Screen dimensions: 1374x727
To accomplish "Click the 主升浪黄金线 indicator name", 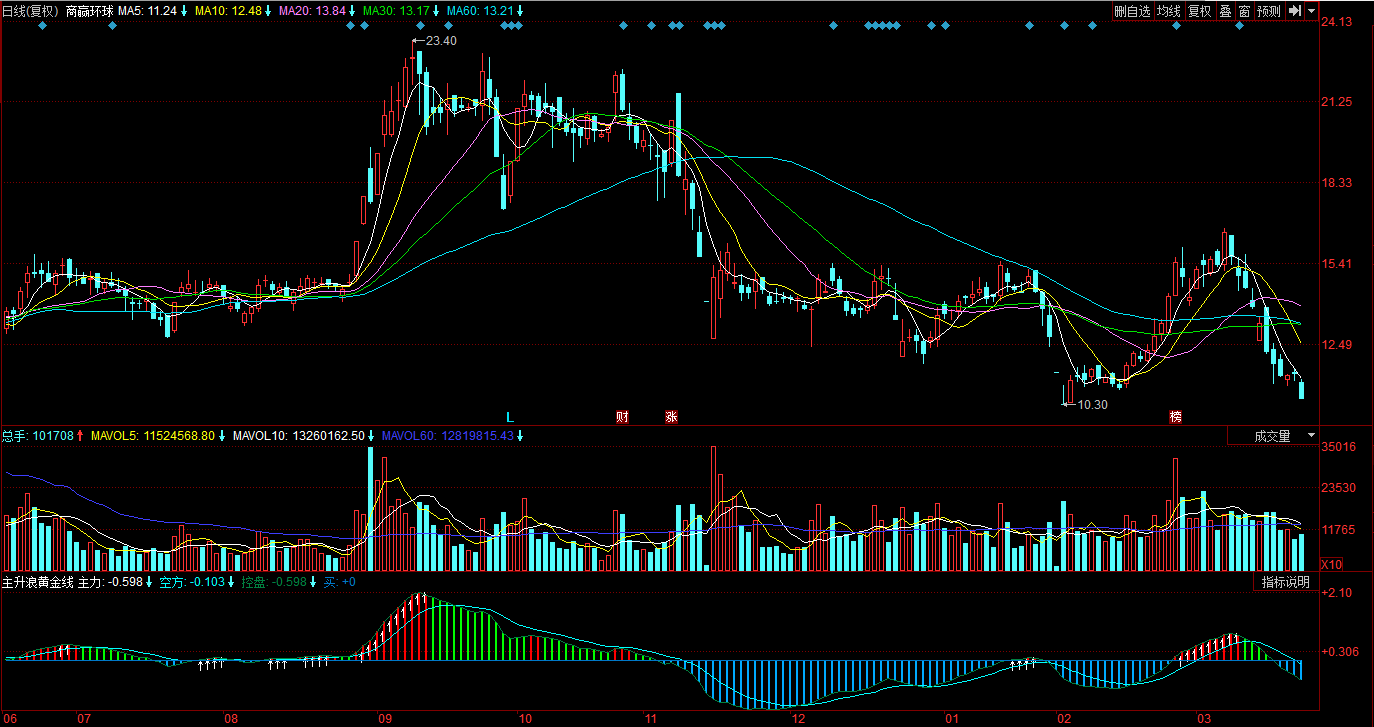I will click(x=38, y=582).
